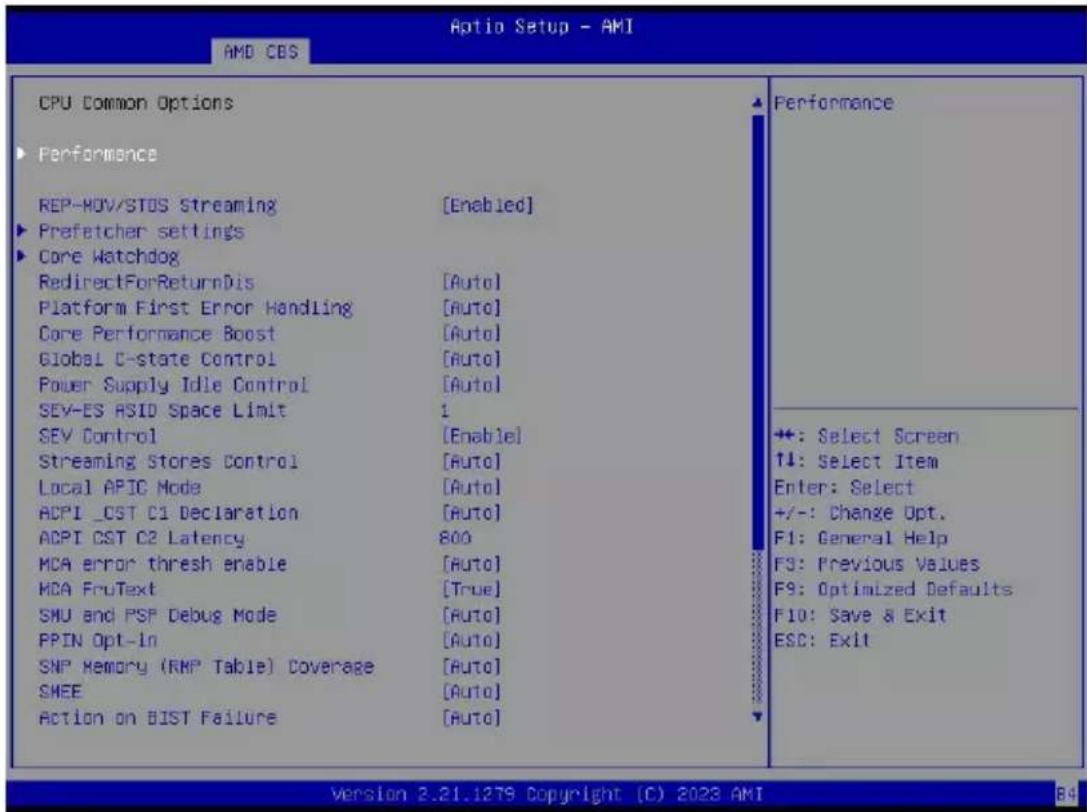Toggle SEV Control Enable value

[x=482, y=436]
